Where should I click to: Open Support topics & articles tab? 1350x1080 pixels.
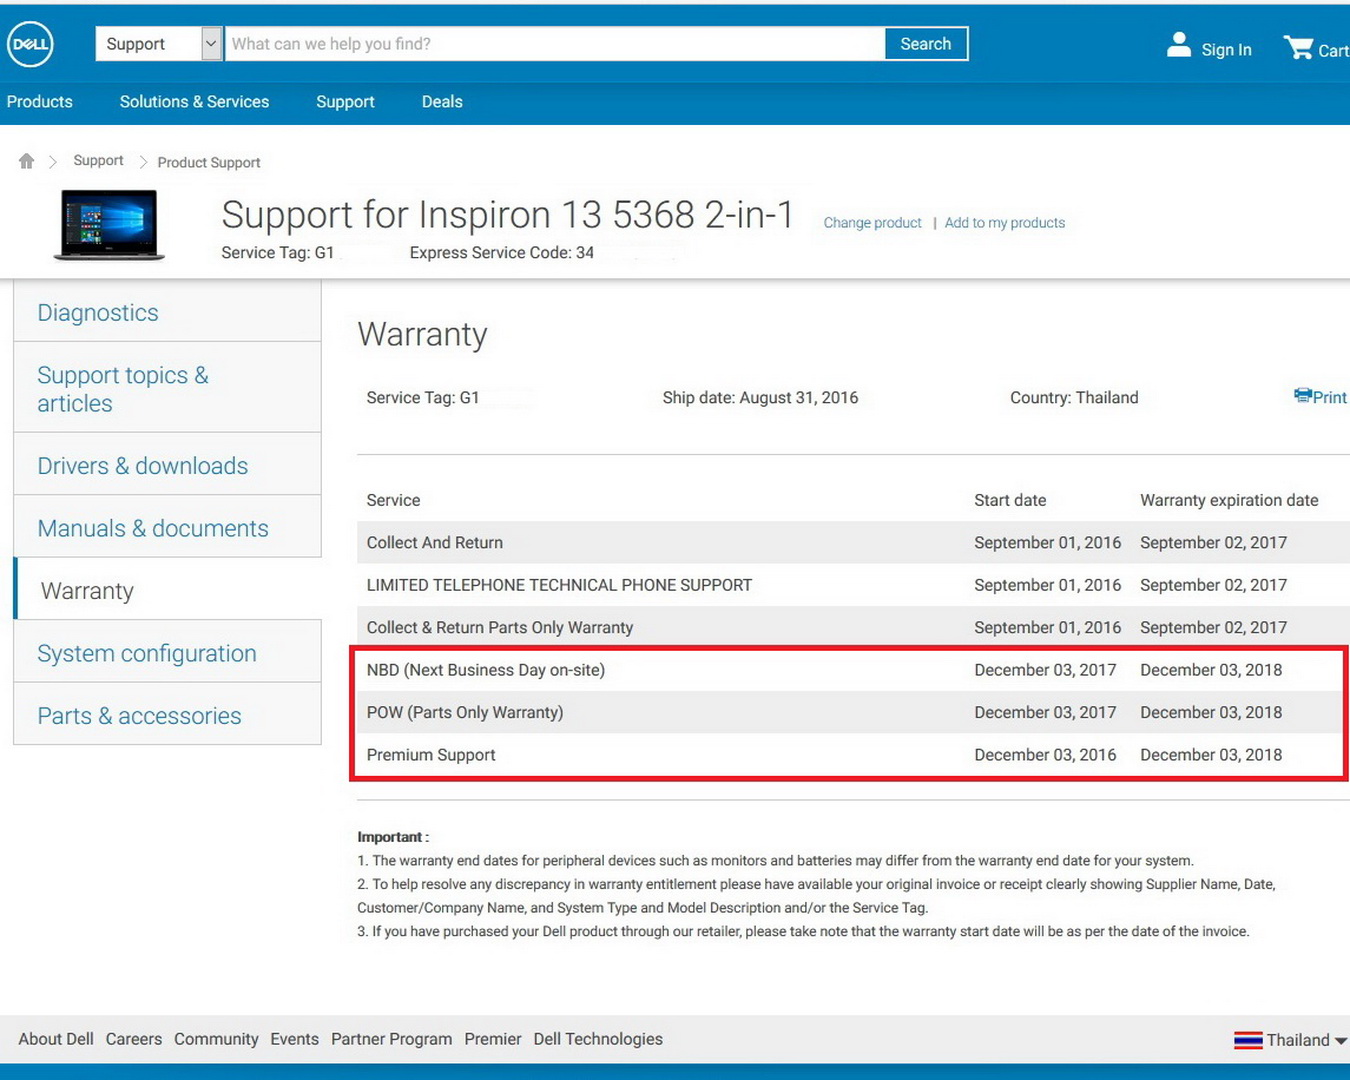(x=167, y=388)
